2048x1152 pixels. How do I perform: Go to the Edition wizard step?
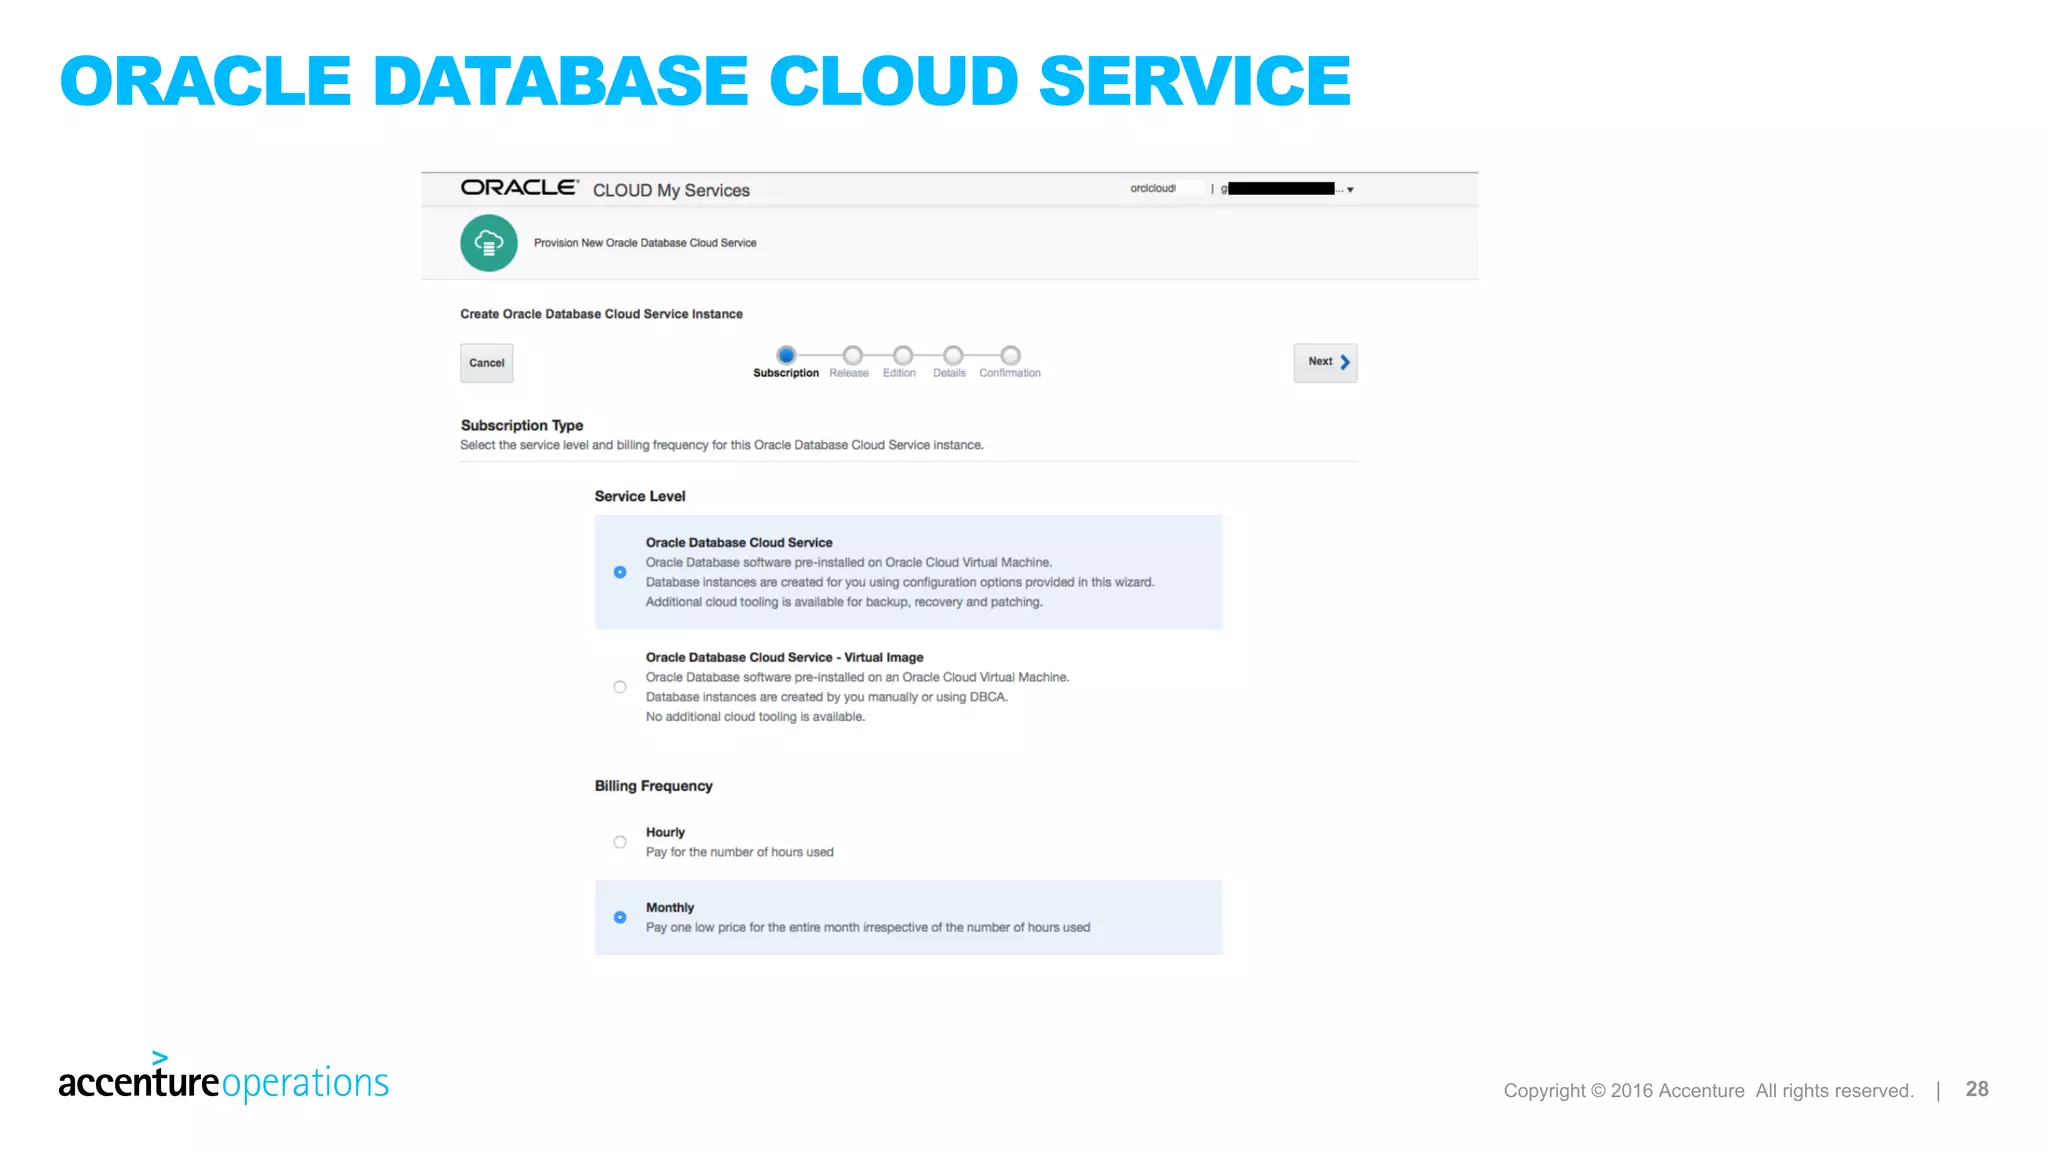click(x=903, y=355)
